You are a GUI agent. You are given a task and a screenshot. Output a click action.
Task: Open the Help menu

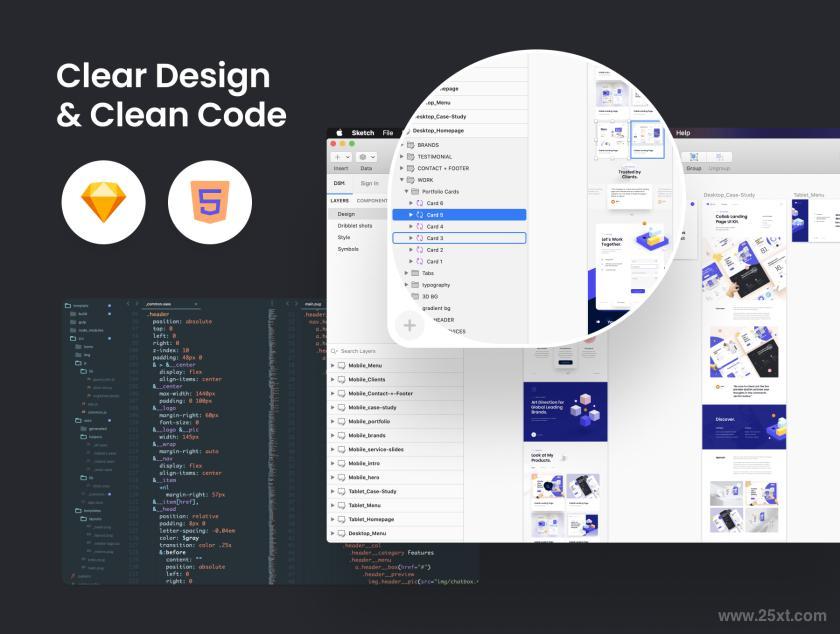tap(683, 133)
